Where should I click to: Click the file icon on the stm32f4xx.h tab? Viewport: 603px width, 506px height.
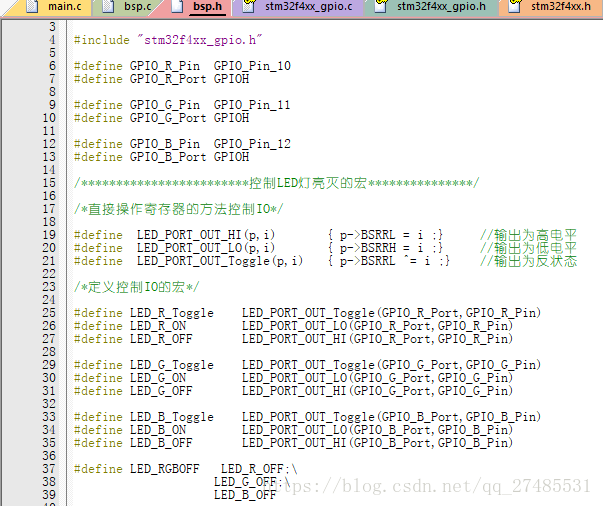[x=516, y=7]
